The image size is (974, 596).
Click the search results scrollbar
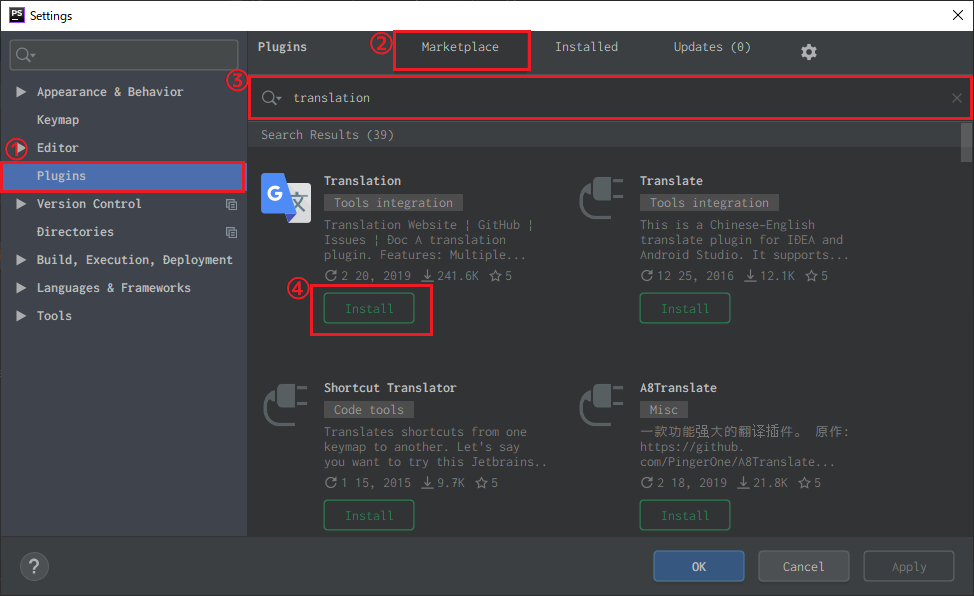(967, 145)
